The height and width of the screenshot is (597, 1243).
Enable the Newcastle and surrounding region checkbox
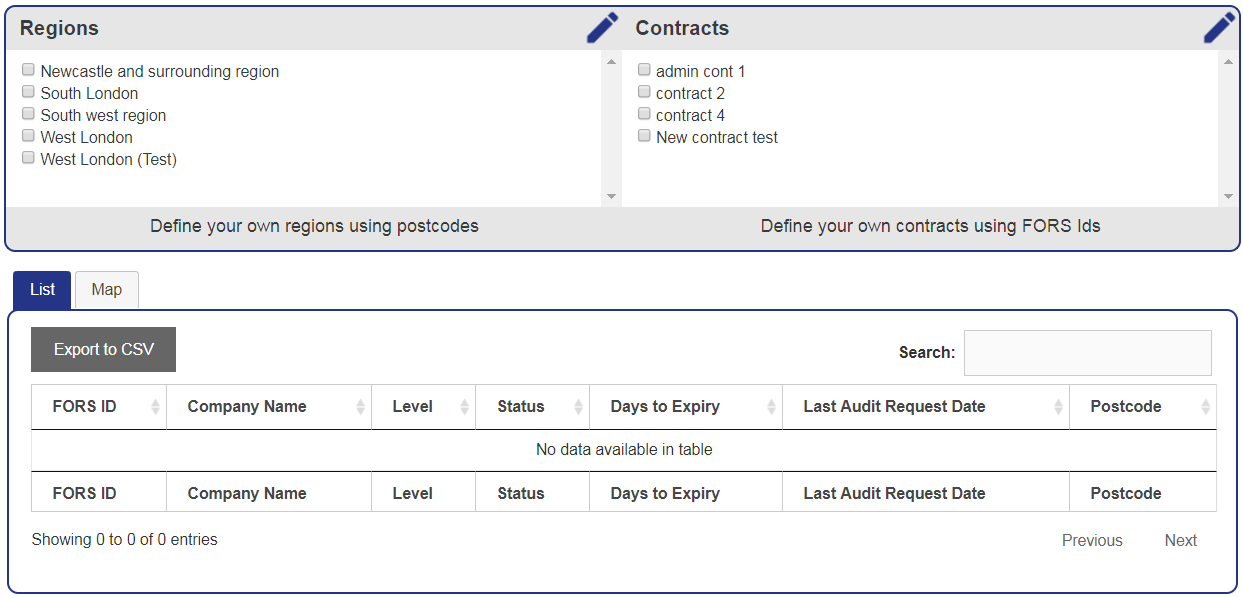click(28, 69)
